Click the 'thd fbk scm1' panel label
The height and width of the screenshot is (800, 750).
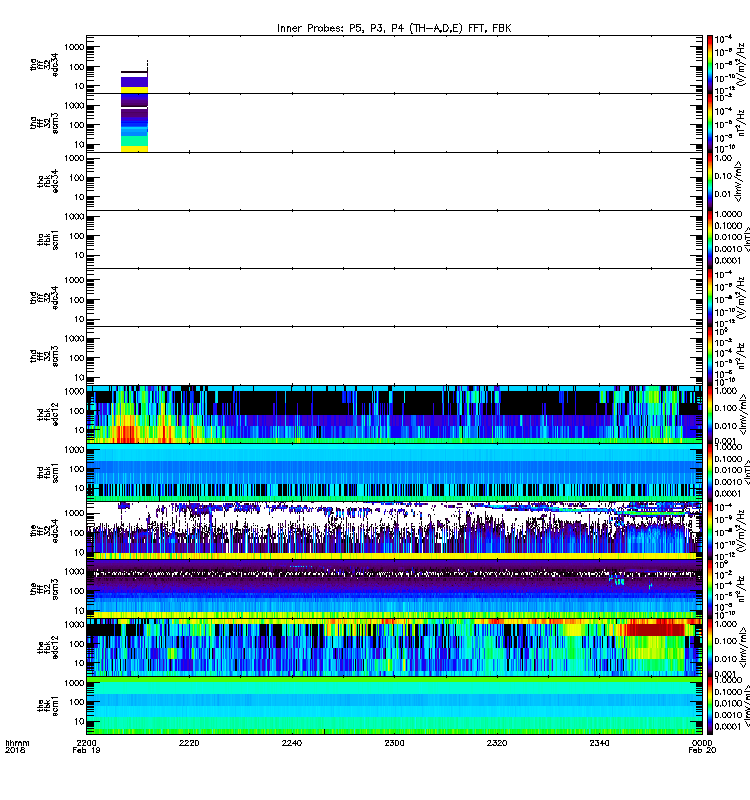click(x=48, y=473)
